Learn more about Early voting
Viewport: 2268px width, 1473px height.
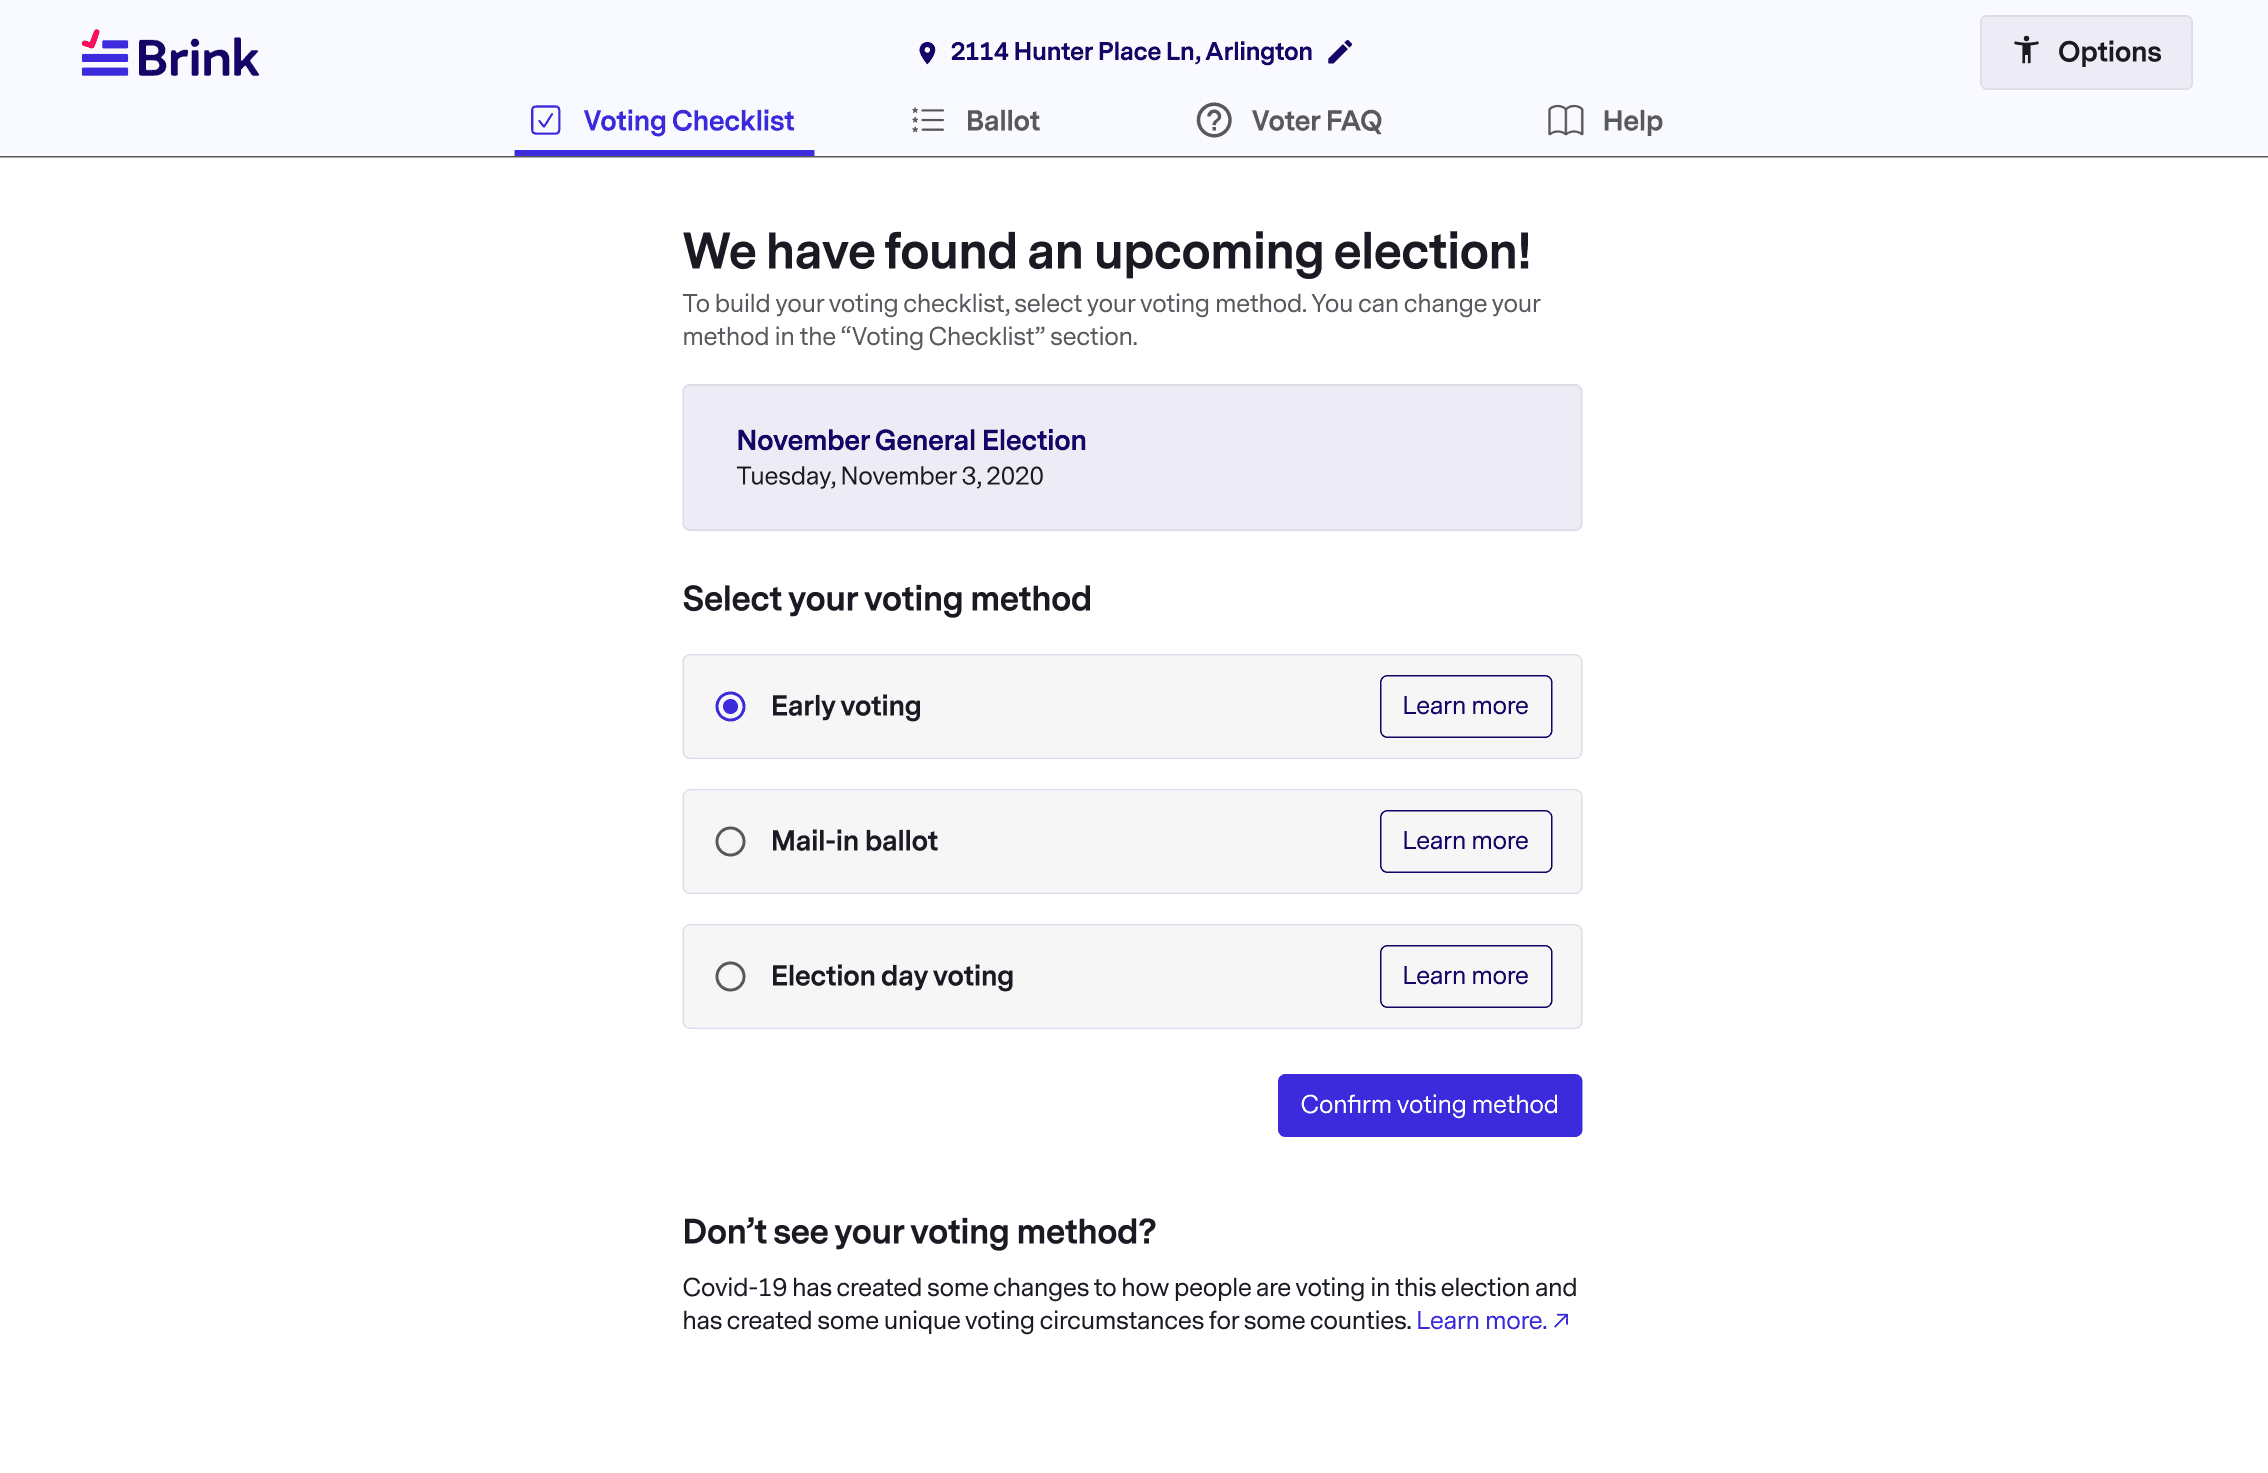pyautogui.click(x=1465, y=706)
